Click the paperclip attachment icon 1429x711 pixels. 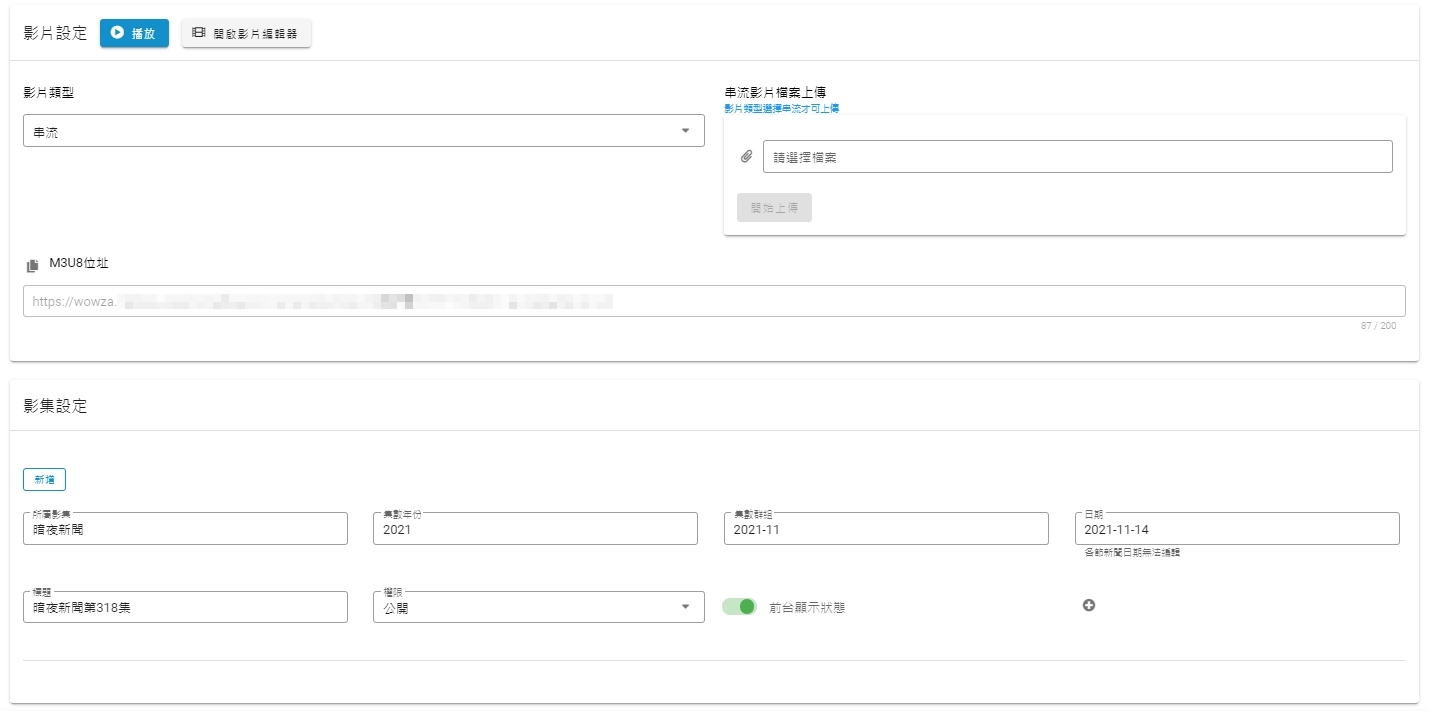pyautogui.click(x=746, y=157)
